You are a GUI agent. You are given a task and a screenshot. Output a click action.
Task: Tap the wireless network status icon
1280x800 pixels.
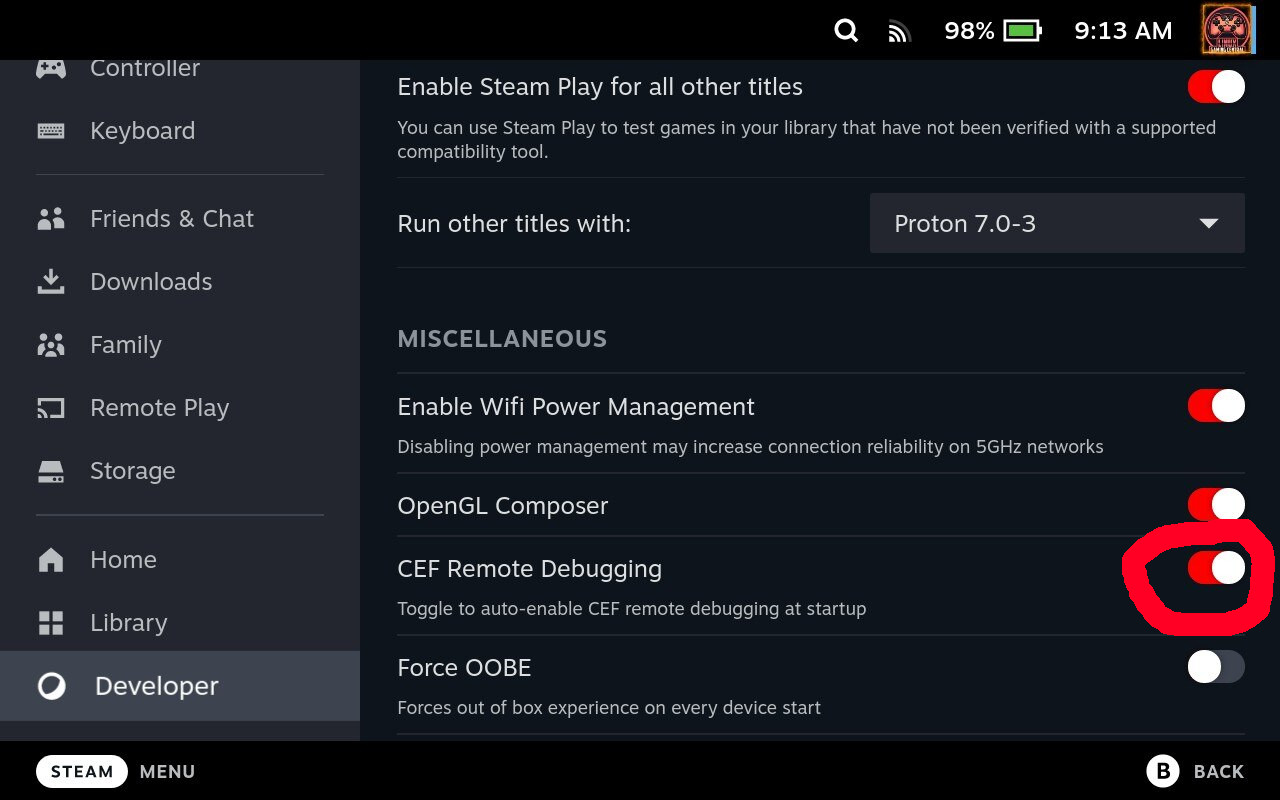(x=899, y=32)
